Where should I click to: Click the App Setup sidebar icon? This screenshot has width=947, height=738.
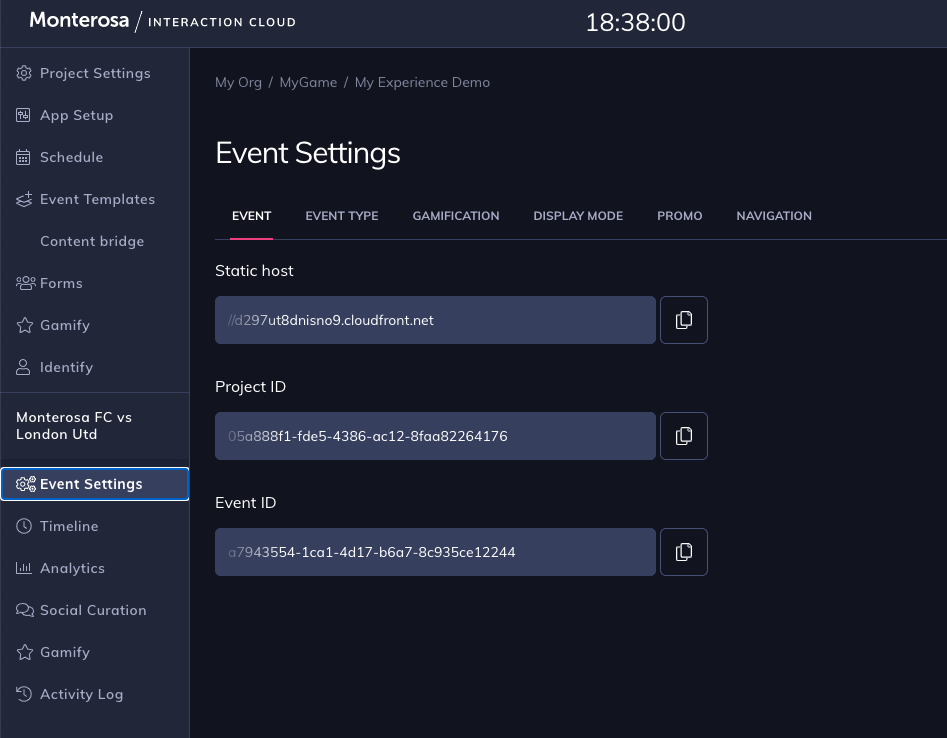pos(24,115)
